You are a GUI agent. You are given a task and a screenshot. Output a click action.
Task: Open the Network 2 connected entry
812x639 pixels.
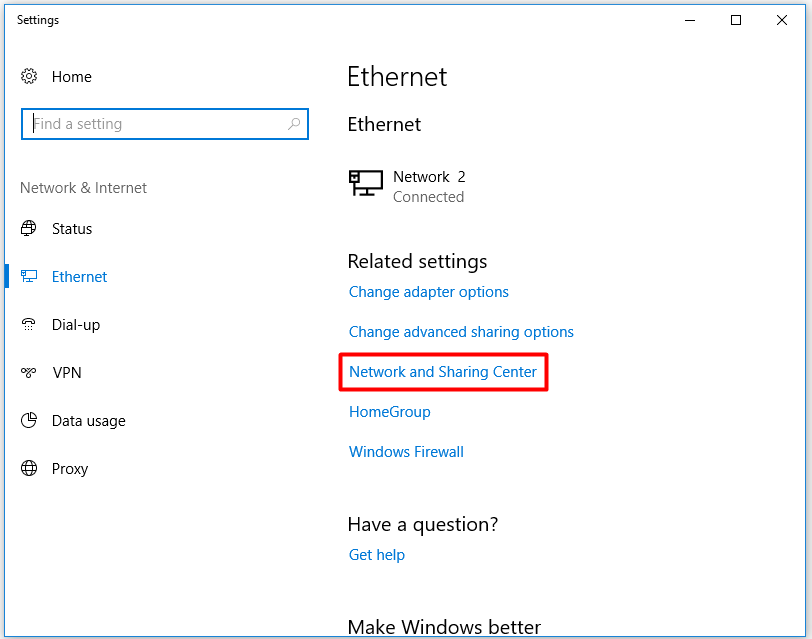click(x=407, y=186)
